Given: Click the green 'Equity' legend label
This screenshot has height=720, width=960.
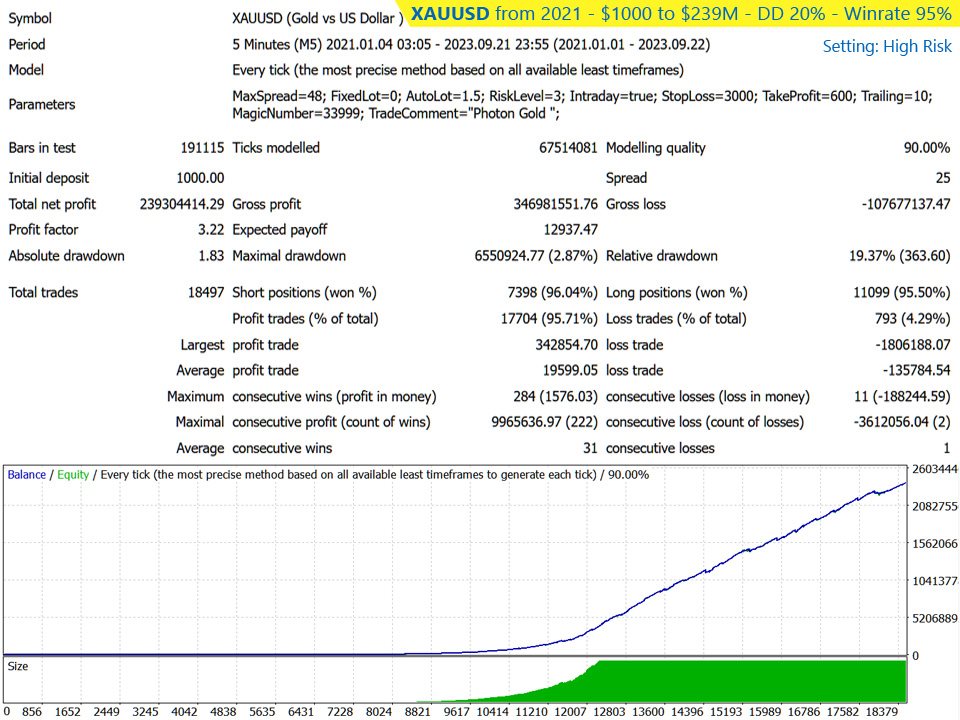Looking at the screenshot, I should pyautogui.click(x=73, y=474).
